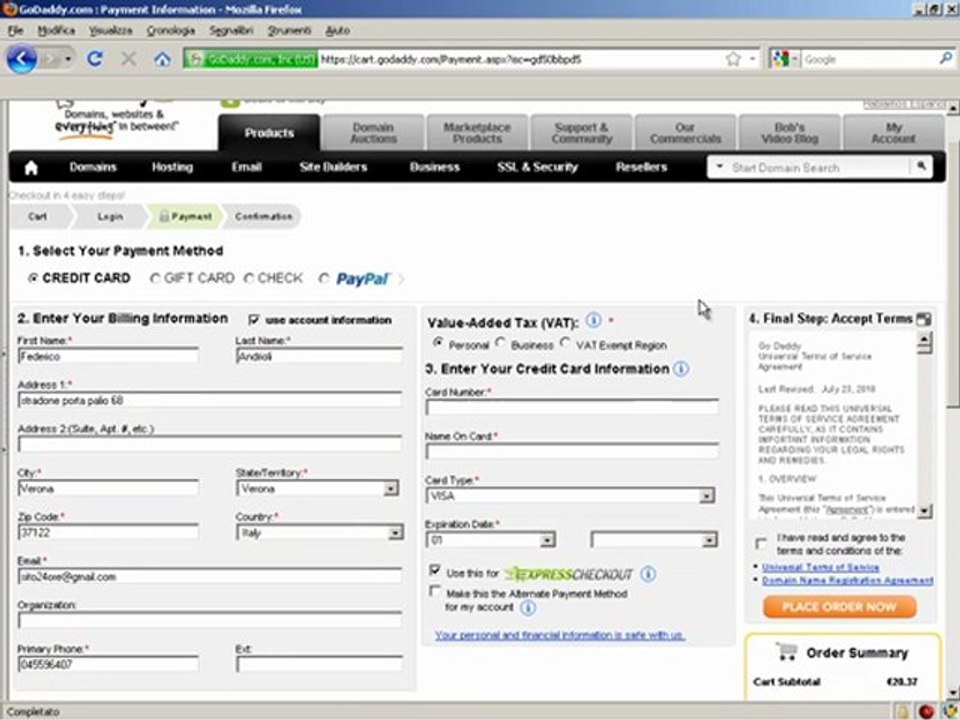Select the CHECK payment method
This screenshot has height=720, width=960.
249,278
